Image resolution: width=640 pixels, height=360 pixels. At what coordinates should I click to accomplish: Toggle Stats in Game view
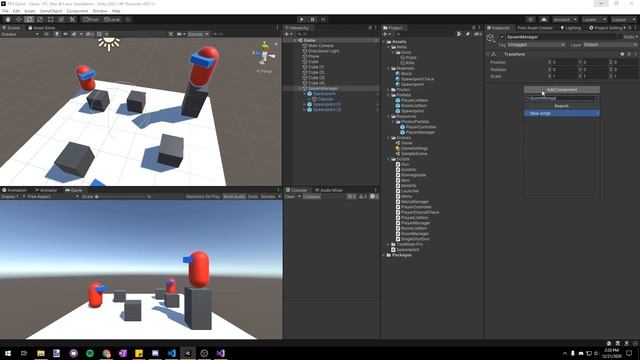[x=253, y=196]
